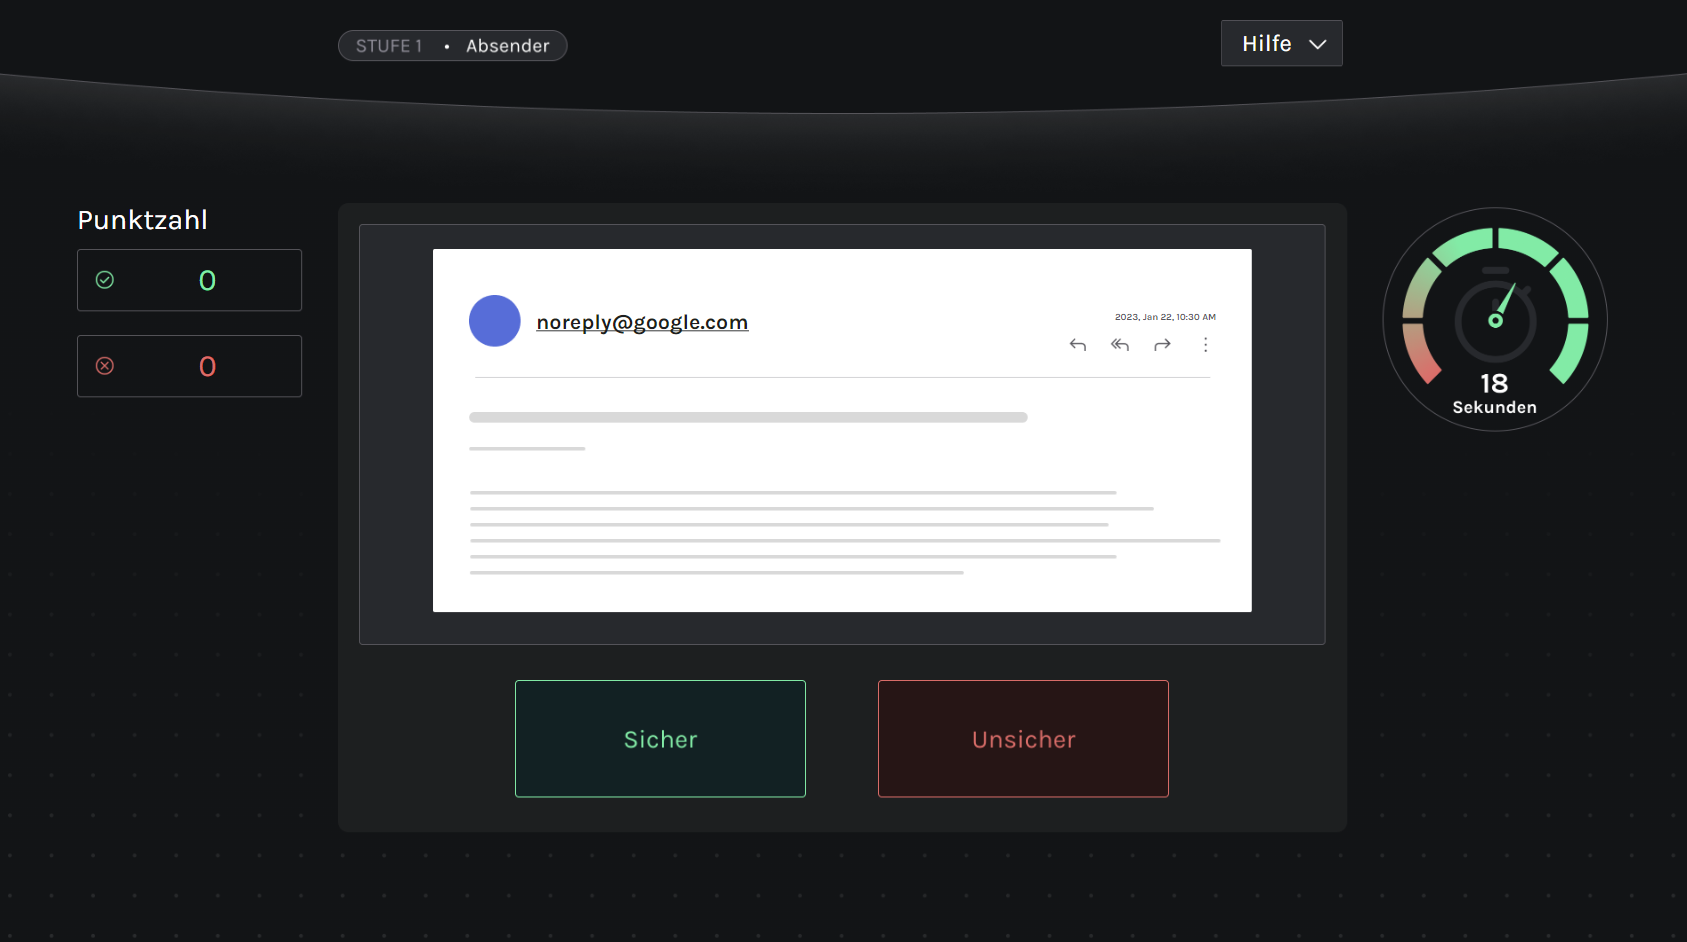
Task: Click the green checkmark score icon
Action: (105, 280)
